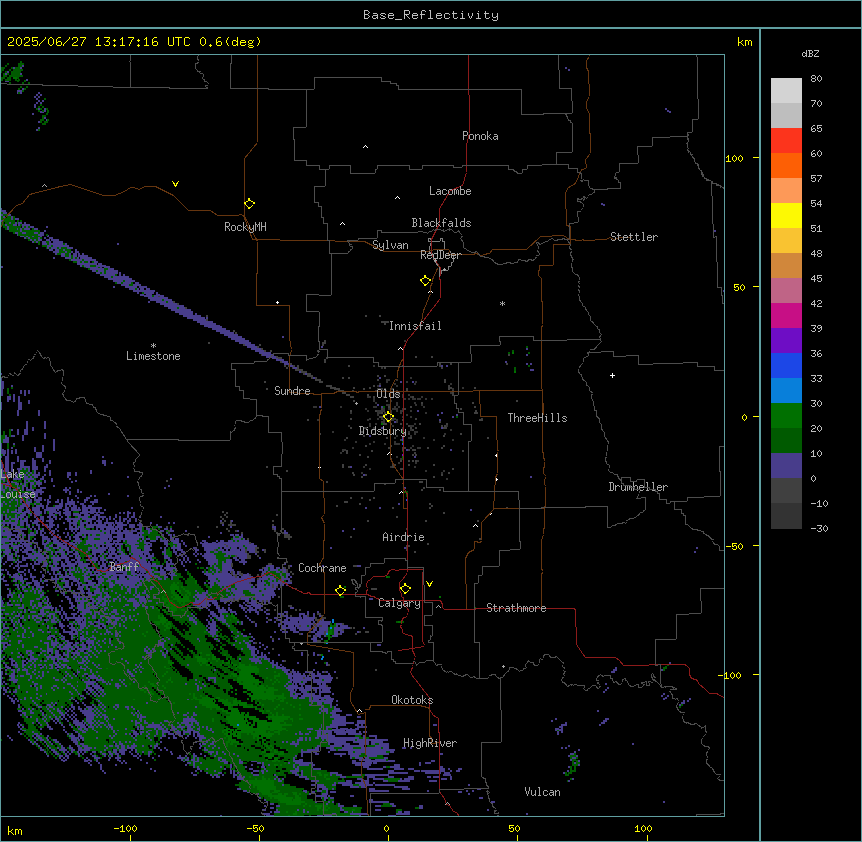Image resolution: width=862 pixels, height=842 pixels.
Task: Pick the magenta swatch in dBZ legend
Action: tap(786, 315)
